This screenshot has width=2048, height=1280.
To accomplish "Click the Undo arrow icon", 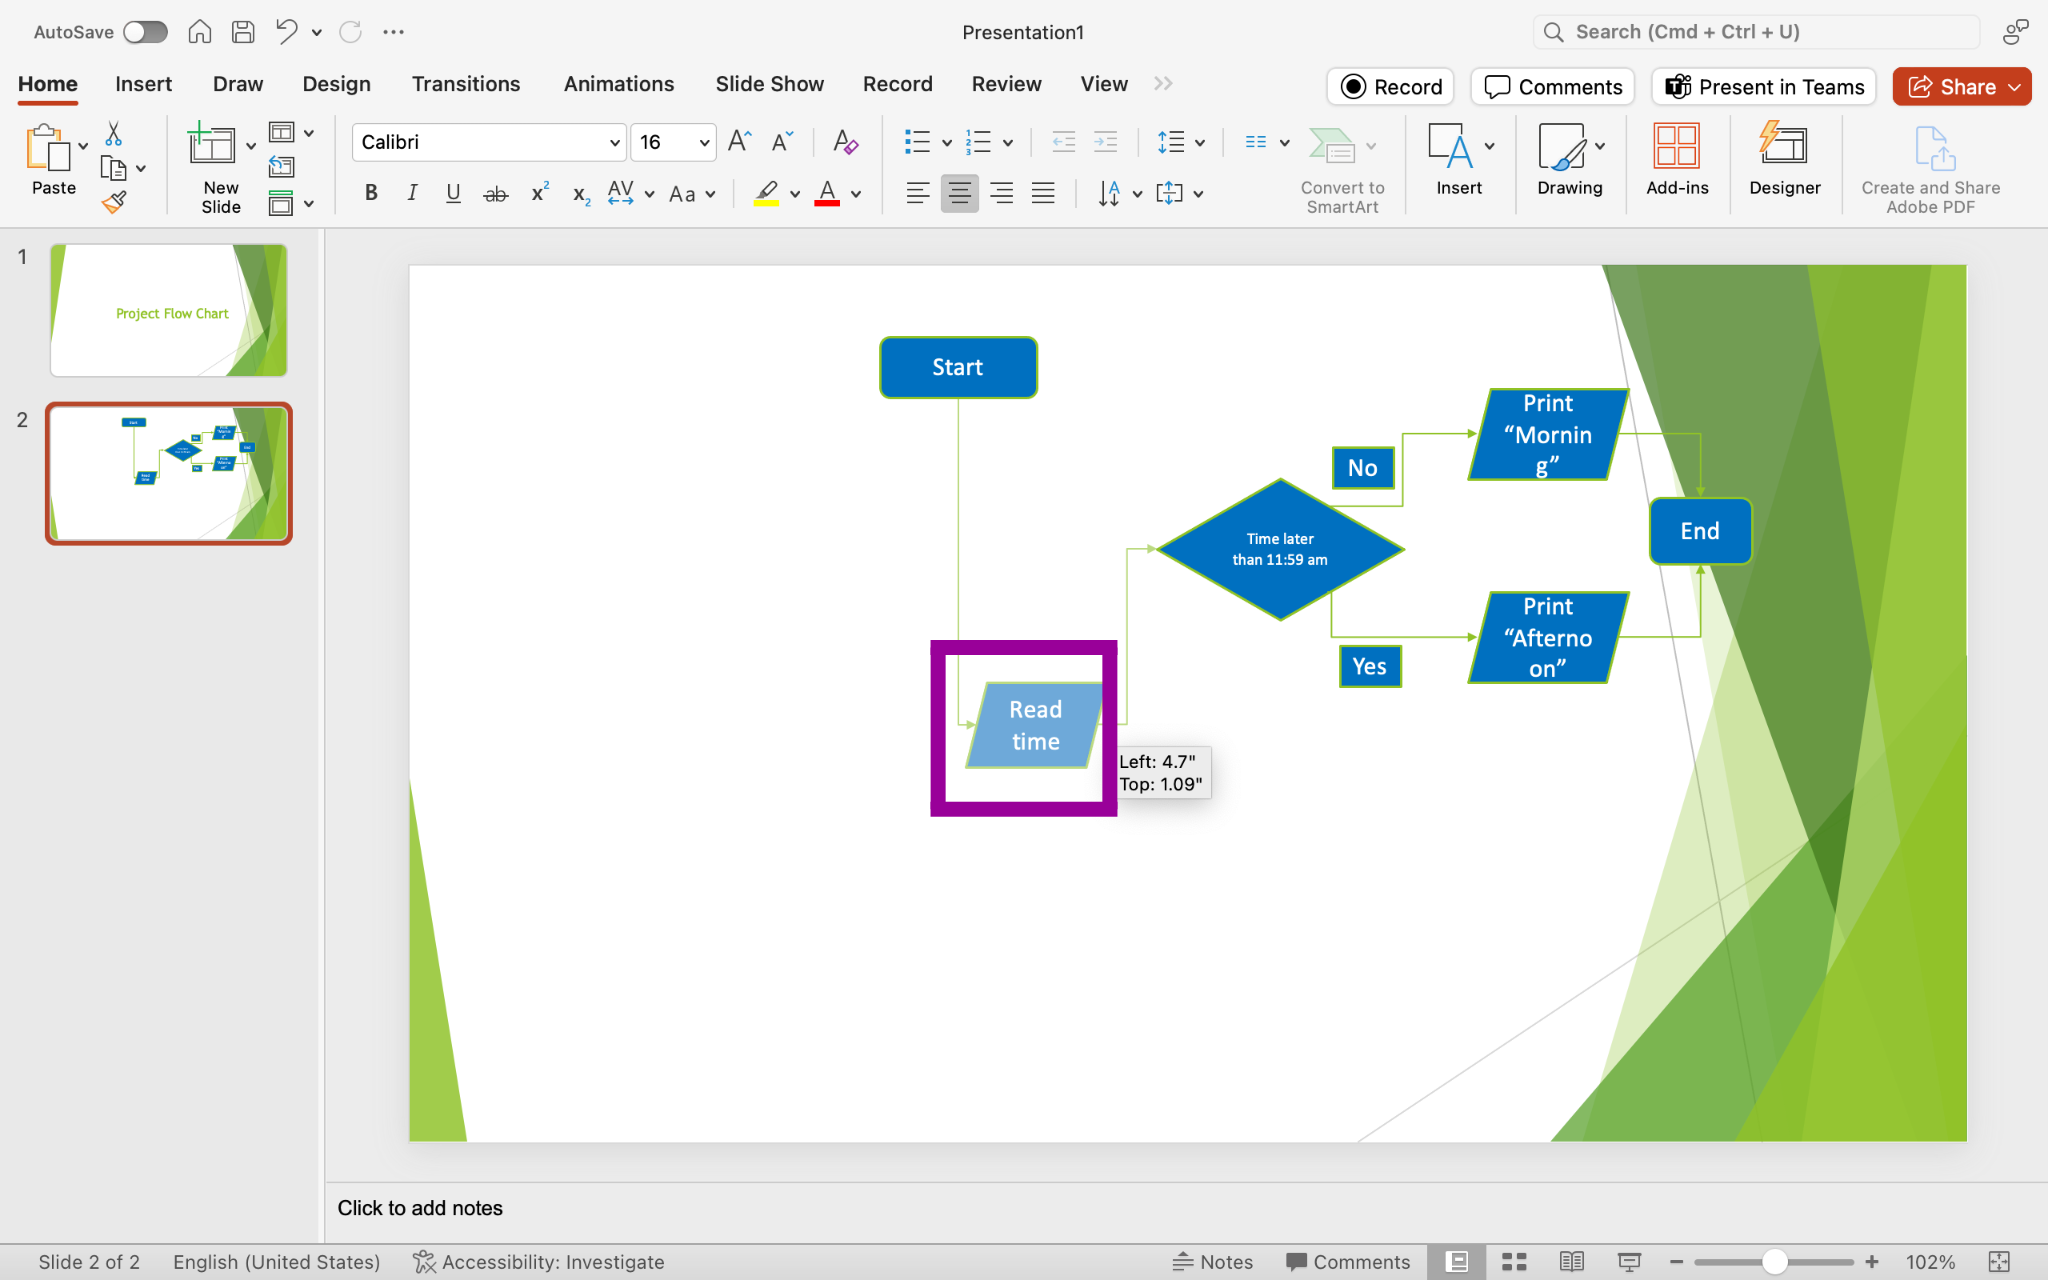I will pos(286,32).
